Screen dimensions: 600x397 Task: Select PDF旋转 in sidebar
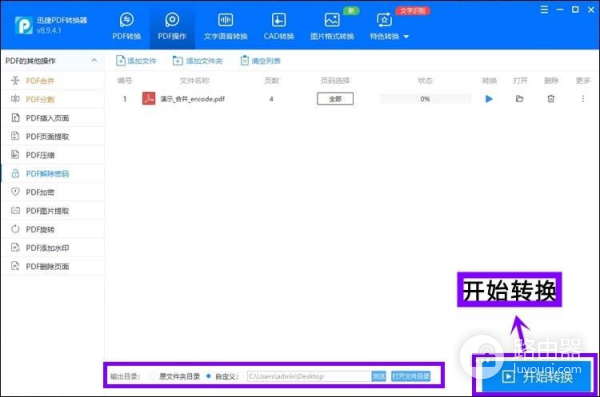tap(53, 229)
